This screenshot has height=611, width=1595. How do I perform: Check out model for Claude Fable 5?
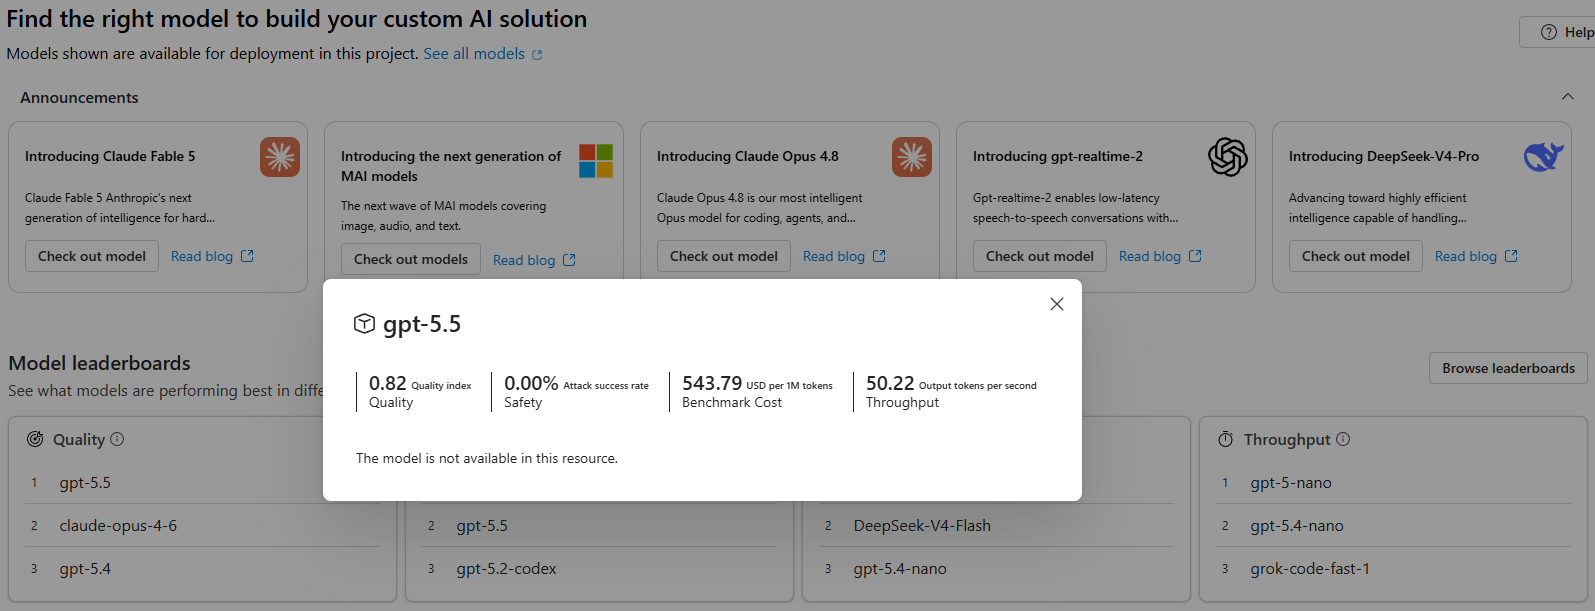(x=92, y=256)
